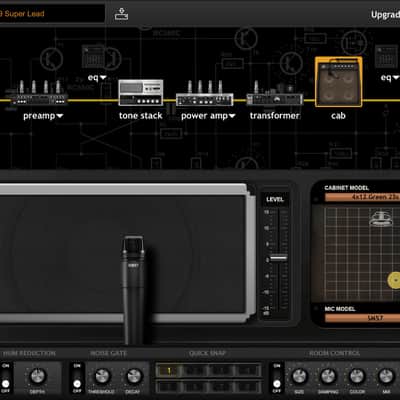
Task: Expand the eq dropdown after the cab
Action: 396,78
